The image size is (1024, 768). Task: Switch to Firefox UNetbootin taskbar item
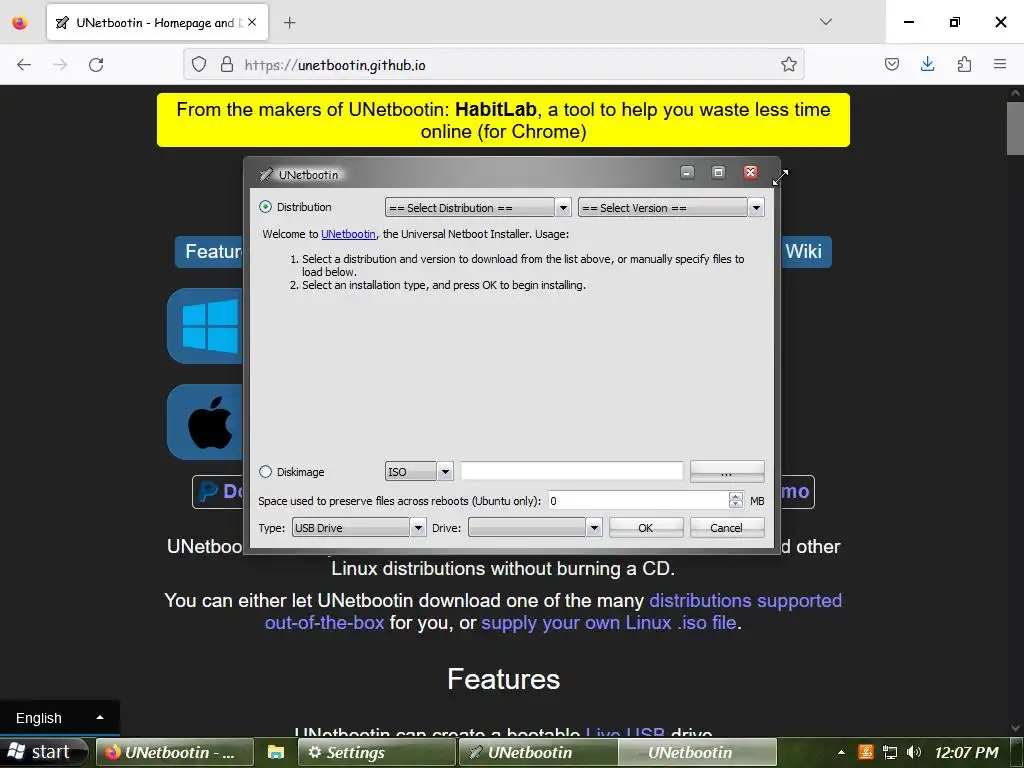click(175, 752)
